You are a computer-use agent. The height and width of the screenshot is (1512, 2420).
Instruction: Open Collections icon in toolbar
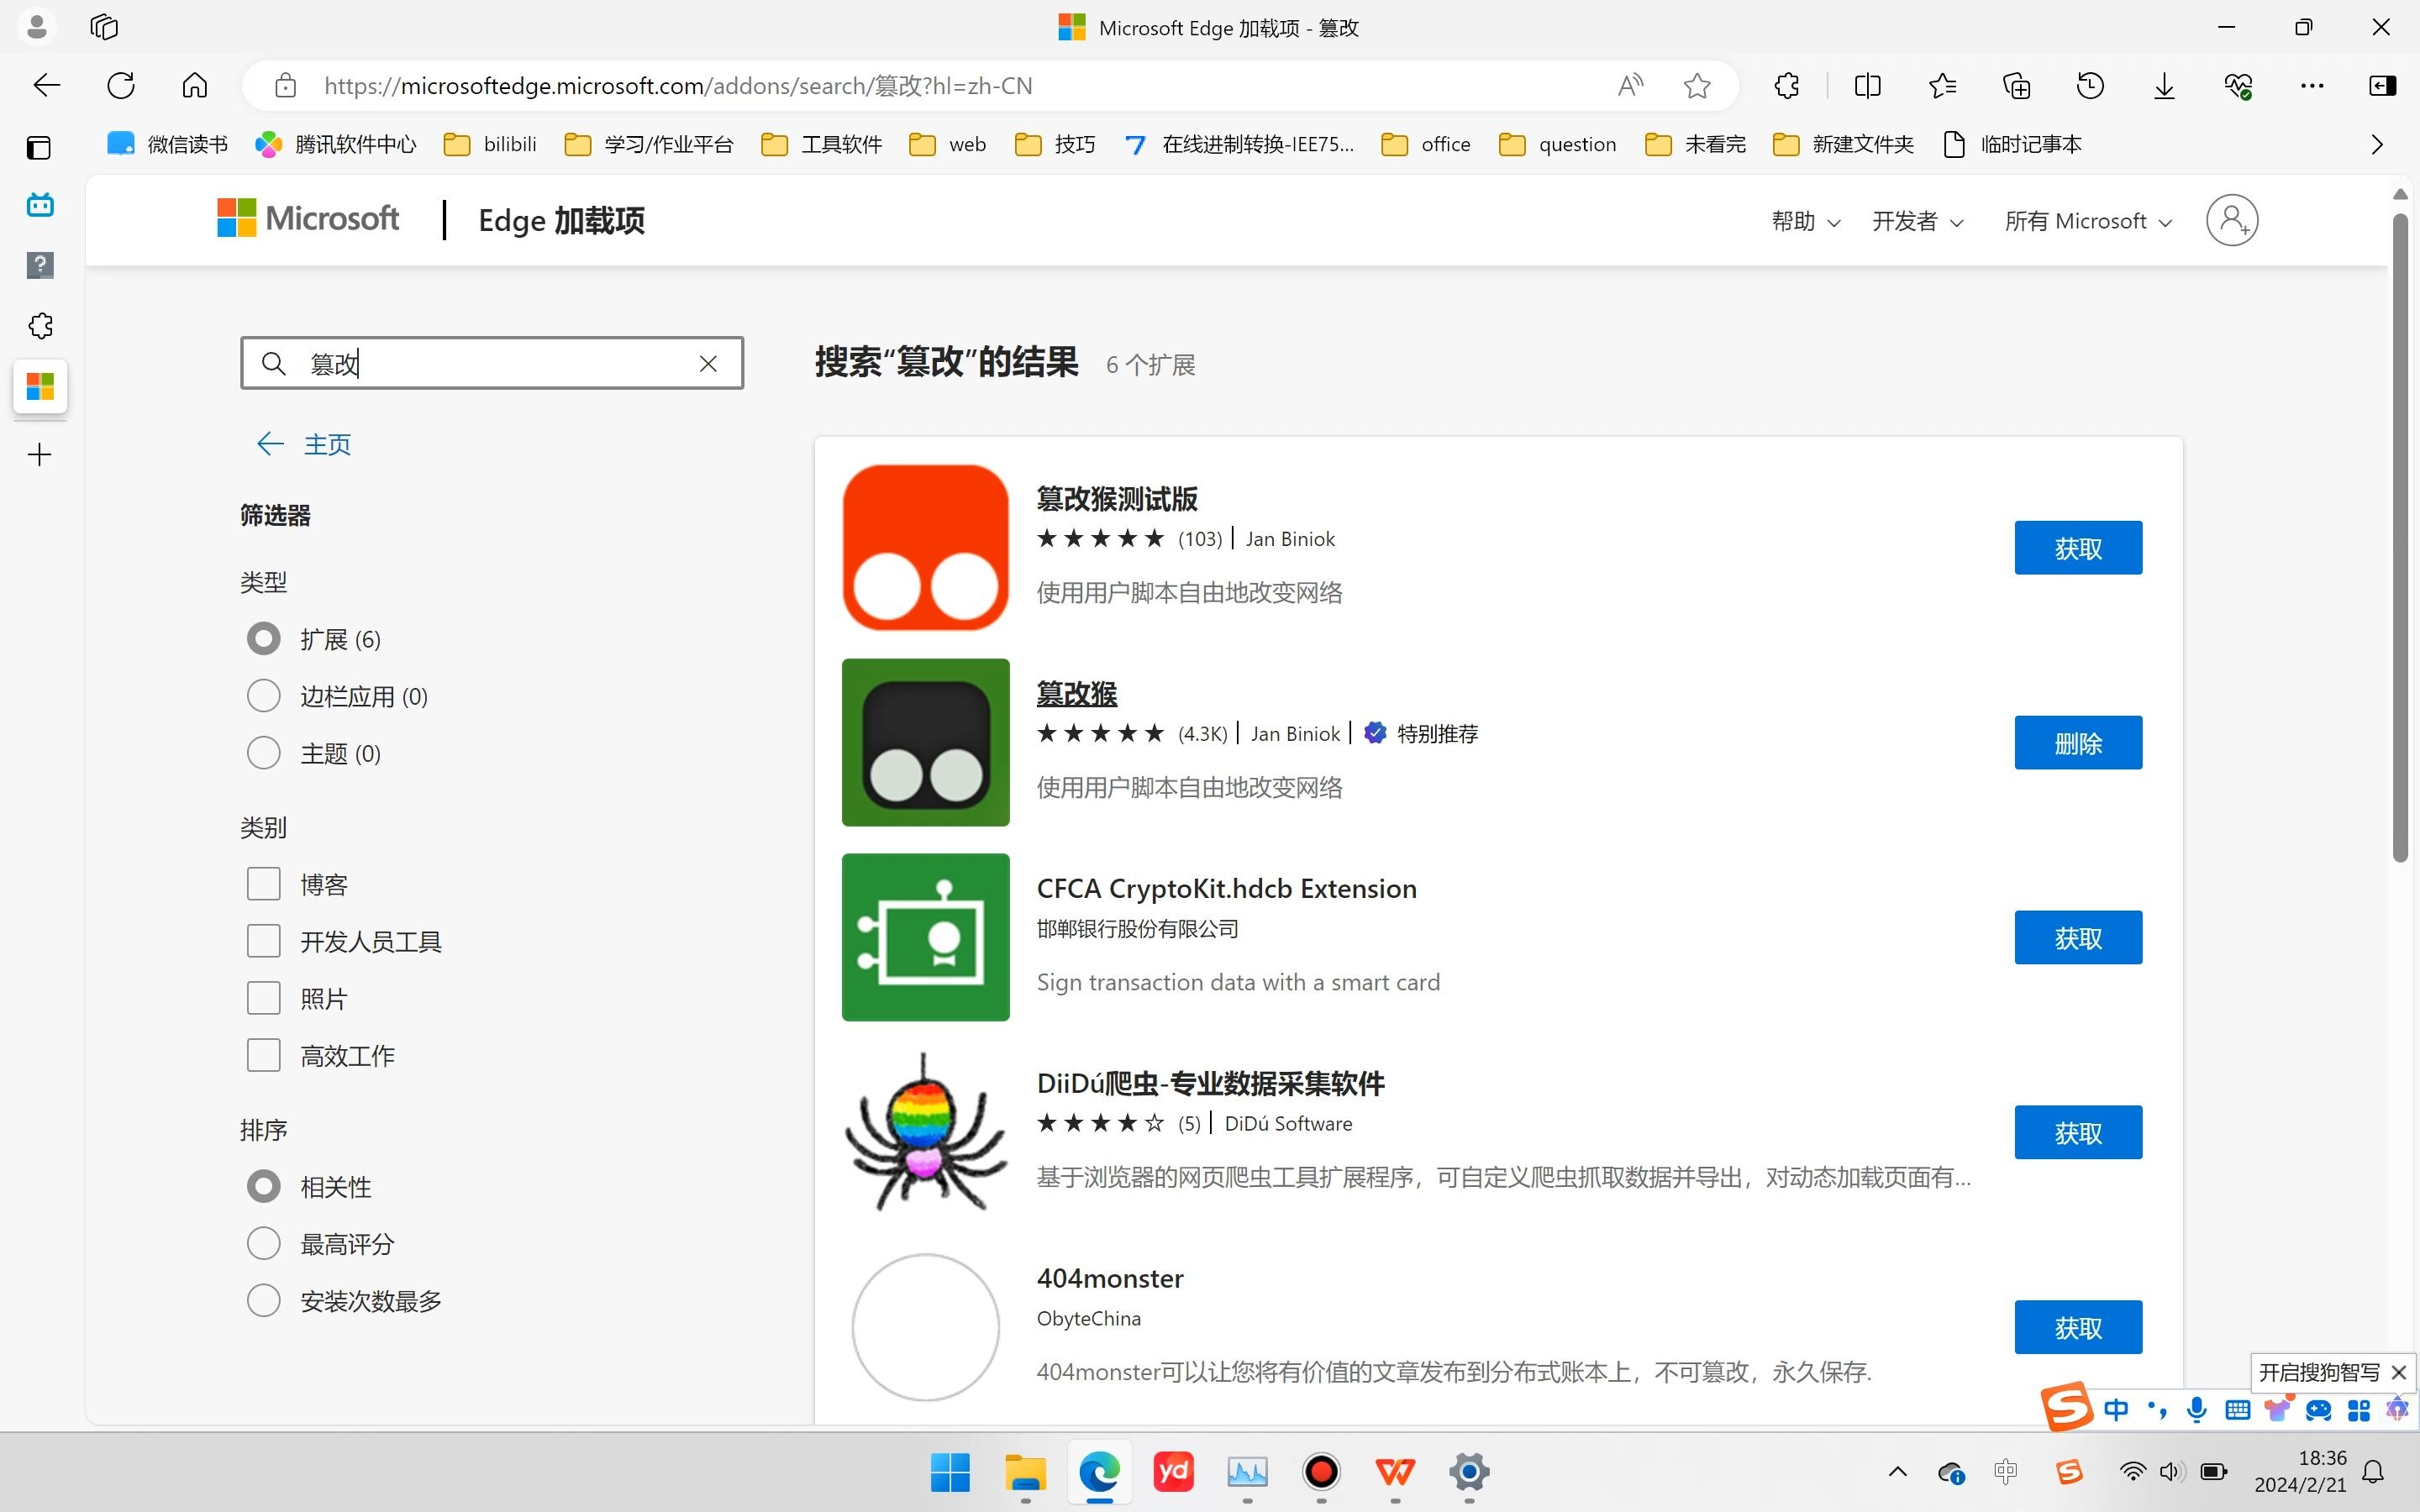pyautogui.click(x=2016, y=86)
